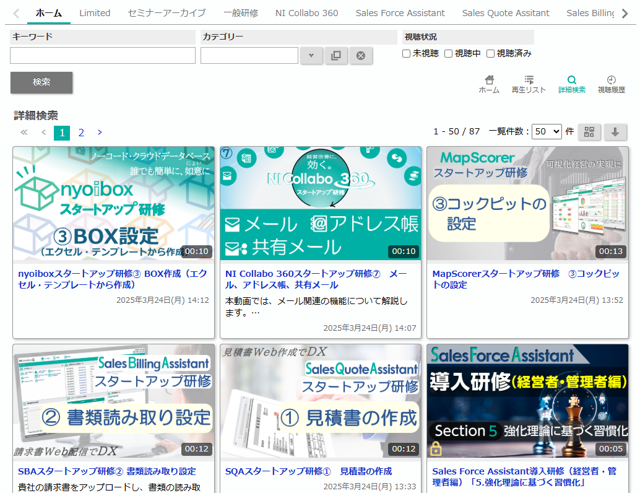The image size is (640, 493).
Task: Open Sales Force Assistant導入研修 link
Action: click(x=524, y=477)
